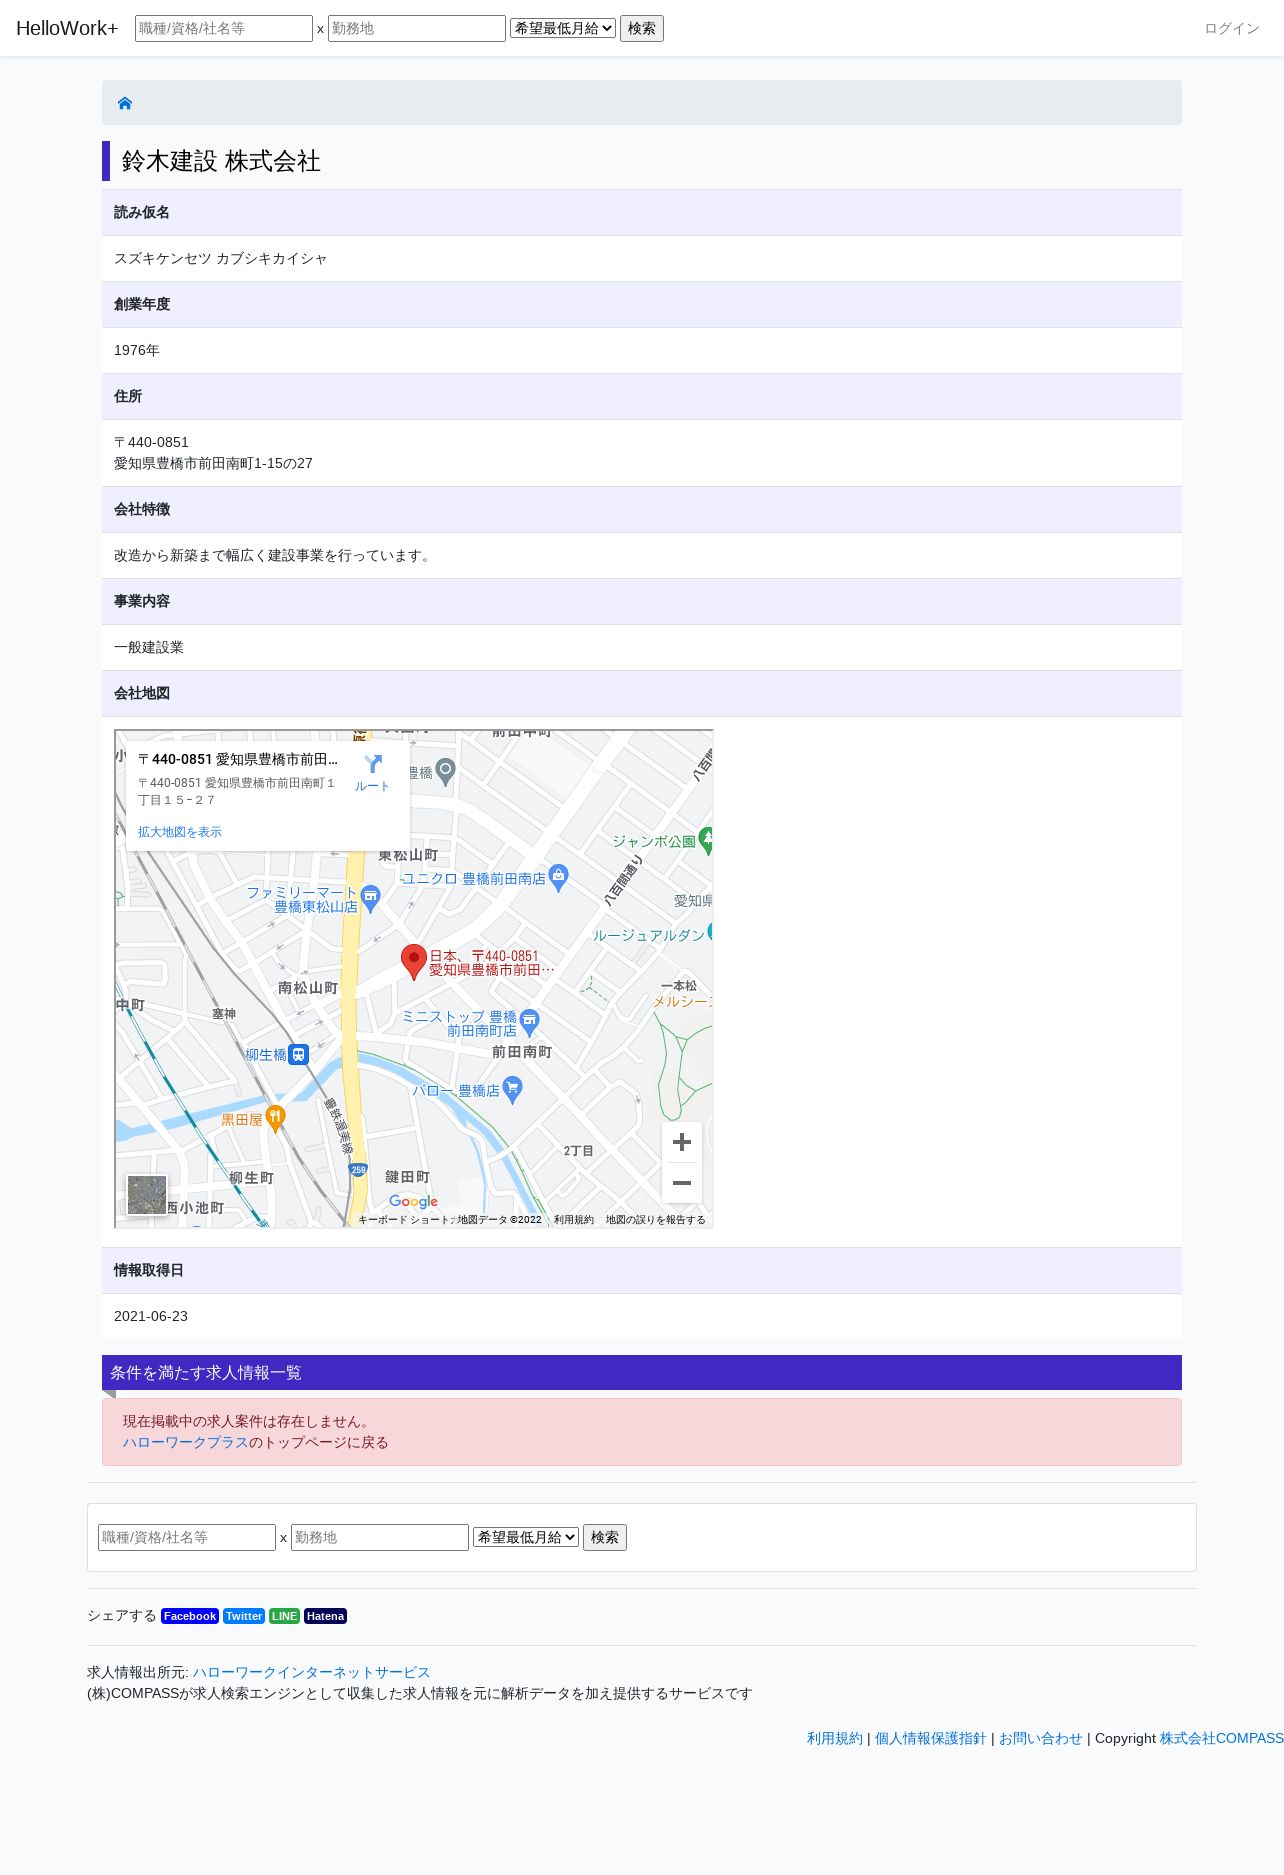Click the bottom search button
This screenshot has width=1284, height=1875.
tap(605, 1537)
